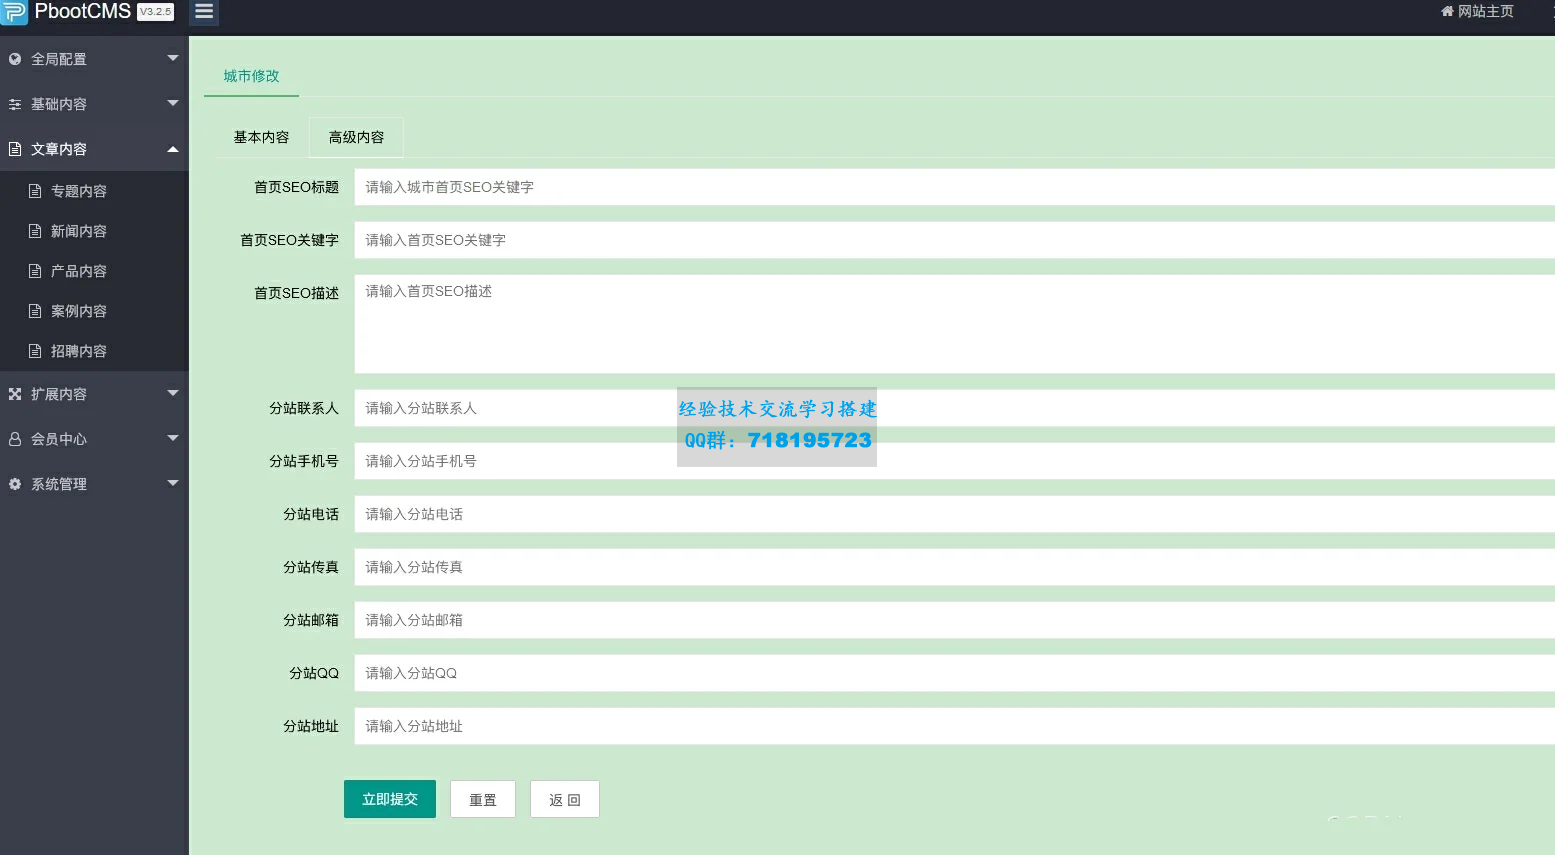Click the user icon for 会员中心
The image size is (1555, 855).
(x=15, y=439)
